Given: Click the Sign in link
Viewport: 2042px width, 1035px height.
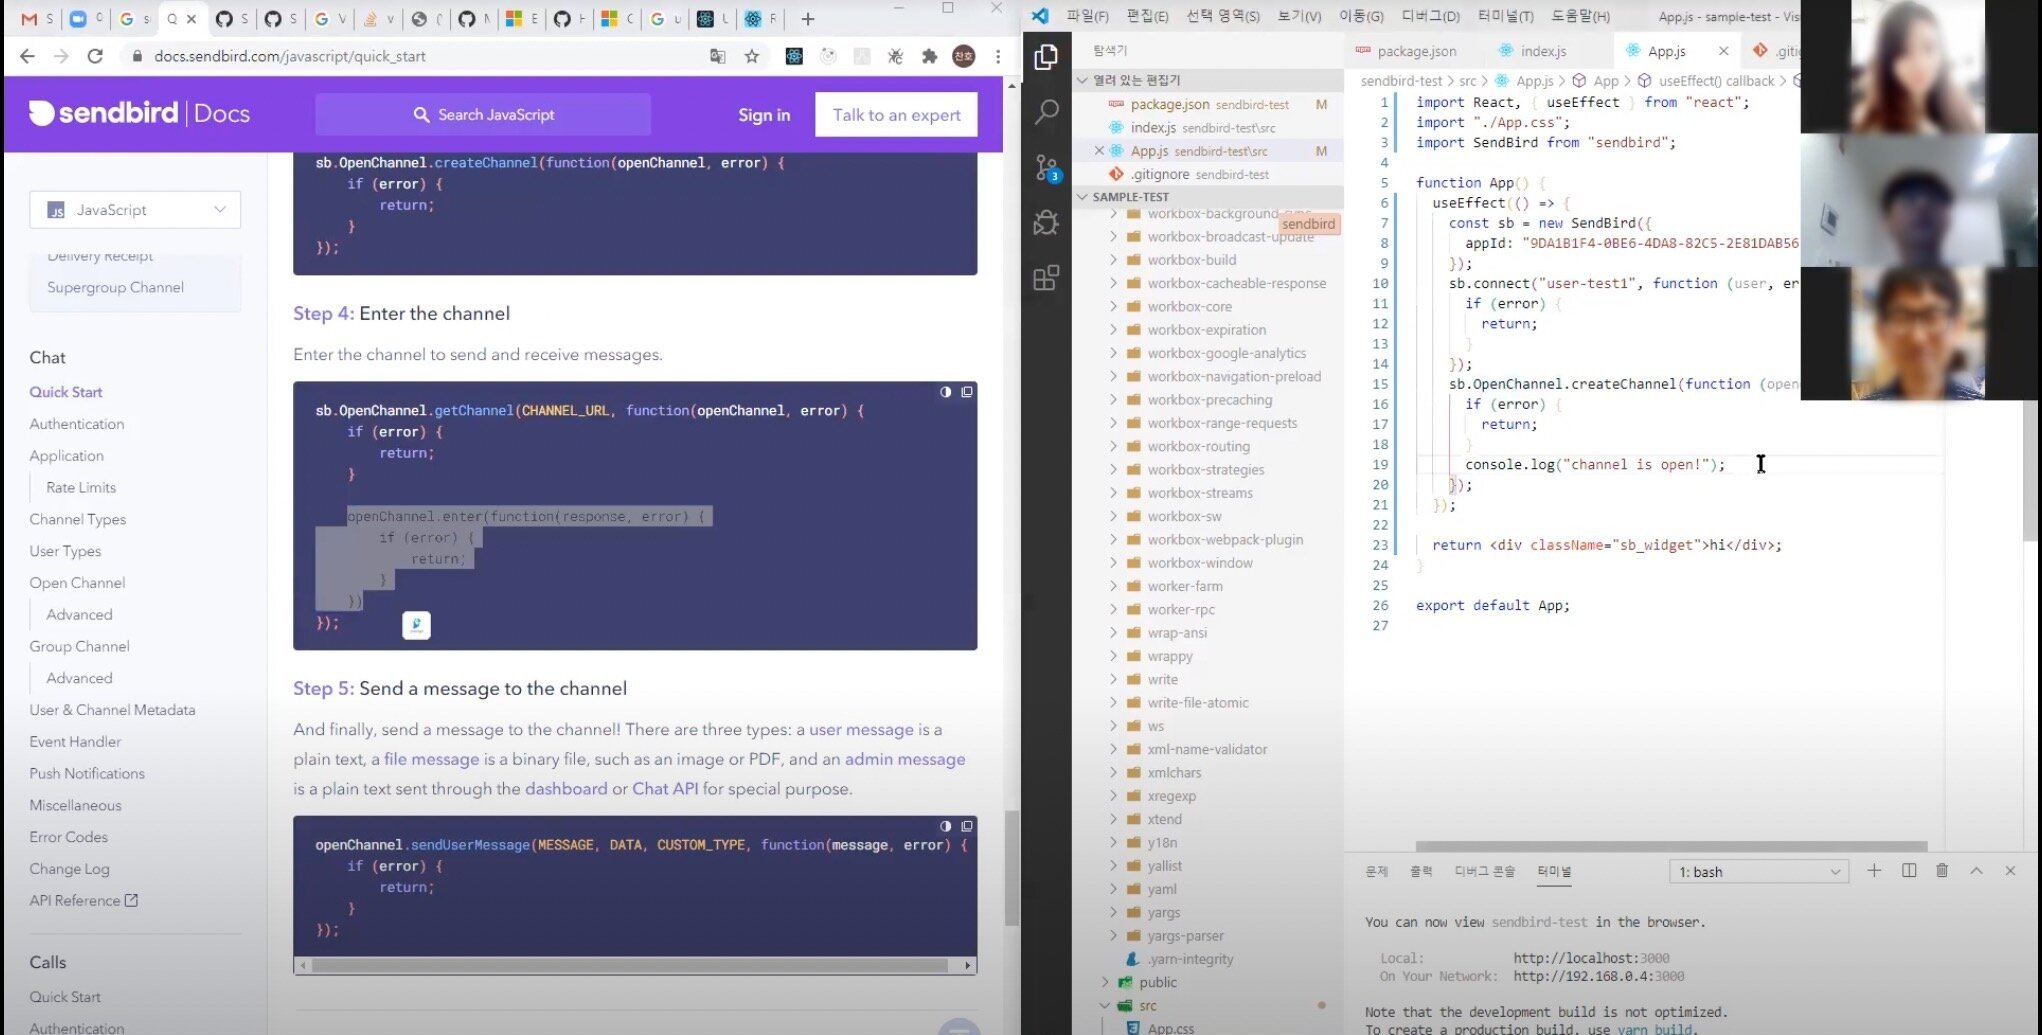Looking at the screenshot, I should pyautogui.click(x=764, y=115).
